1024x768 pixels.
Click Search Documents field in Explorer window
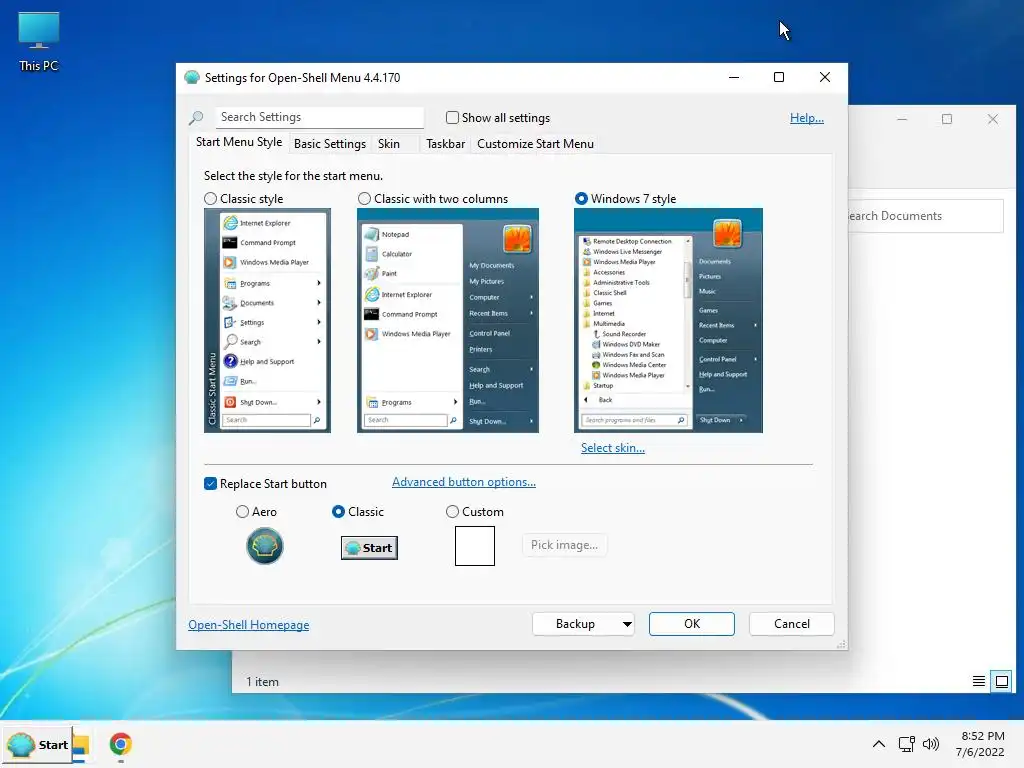point(925,216)
